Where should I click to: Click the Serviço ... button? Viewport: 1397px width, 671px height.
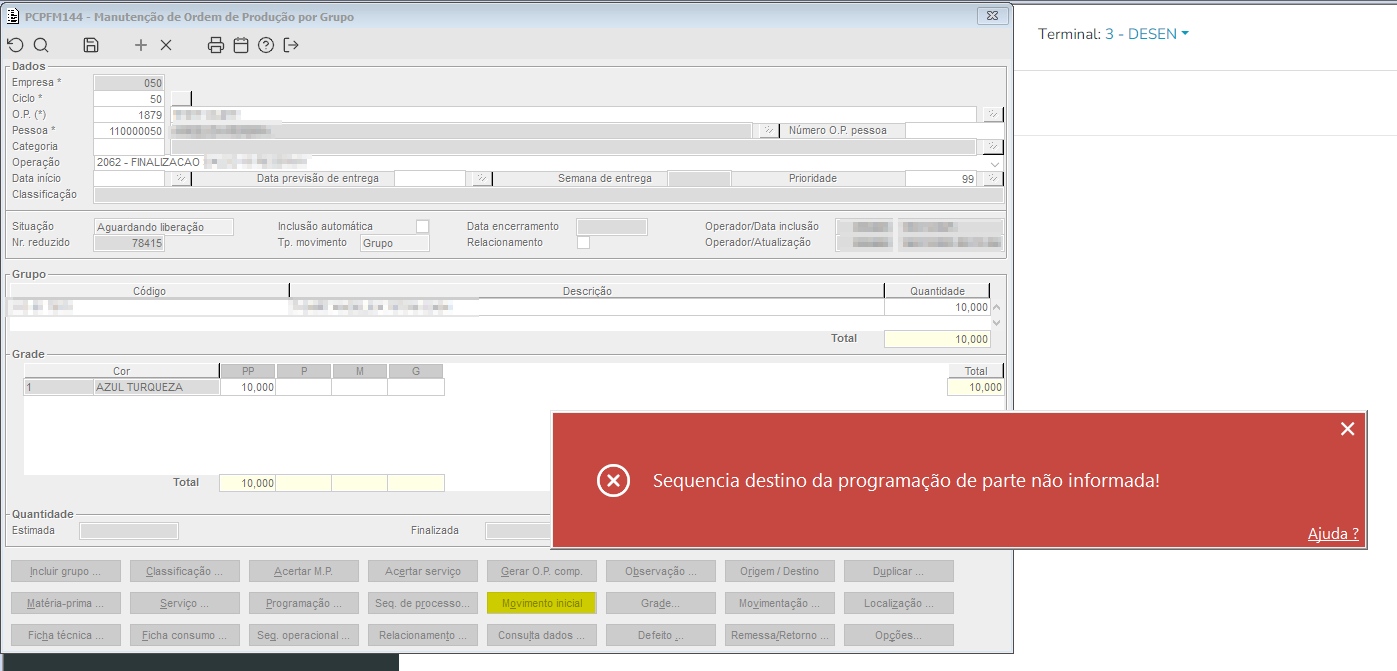[185, 603]
